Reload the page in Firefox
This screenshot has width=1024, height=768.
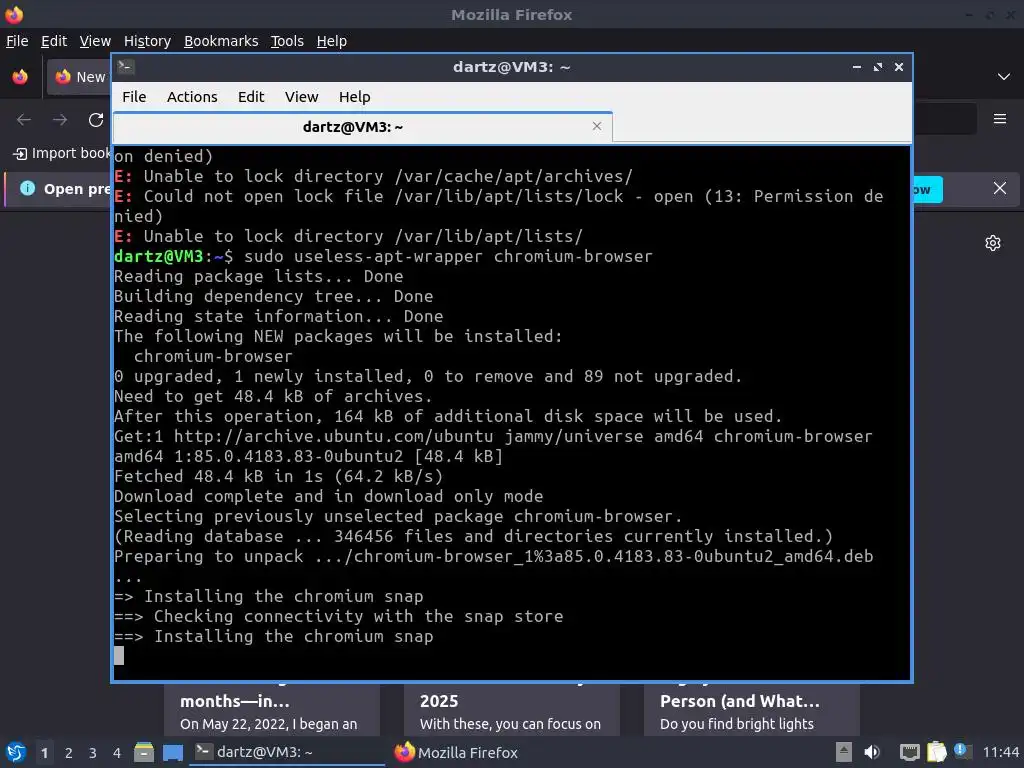(96, 120)
